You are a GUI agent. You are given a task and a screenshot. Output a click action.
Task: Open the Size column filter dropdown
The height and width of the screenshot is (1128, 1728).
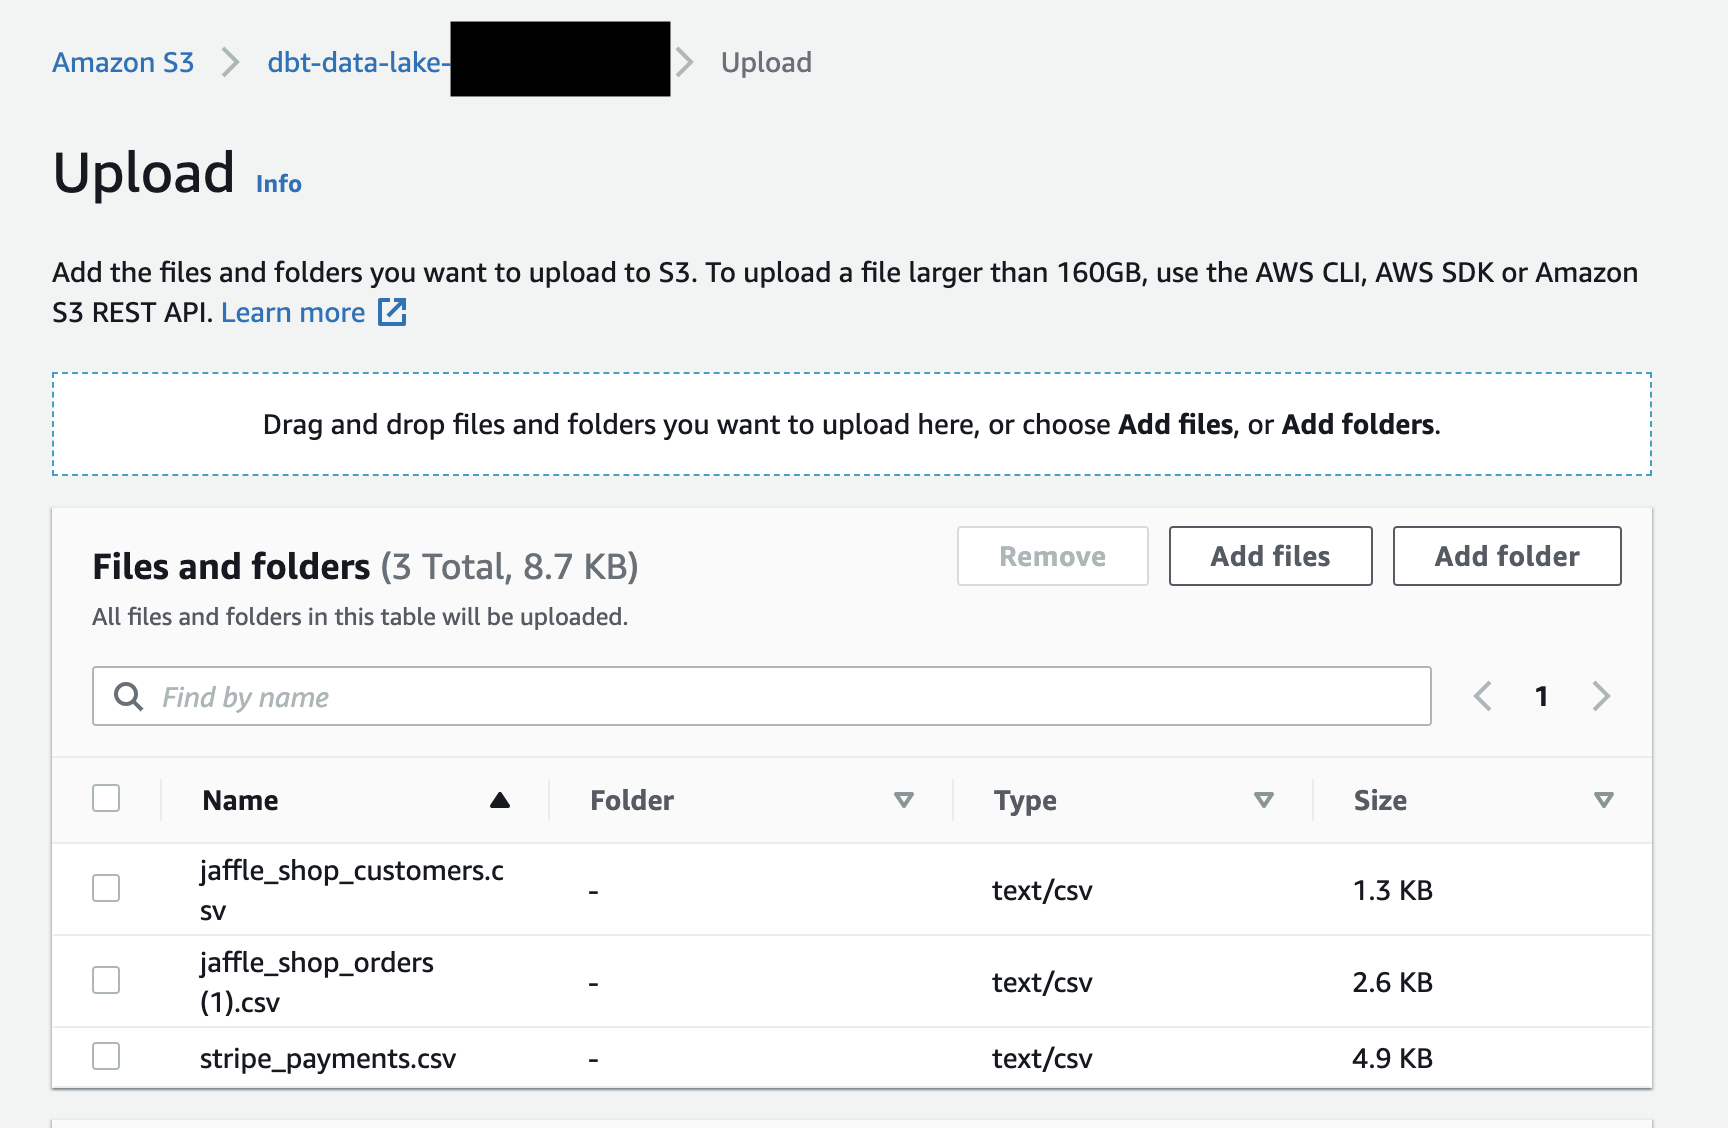[1604, 800]
